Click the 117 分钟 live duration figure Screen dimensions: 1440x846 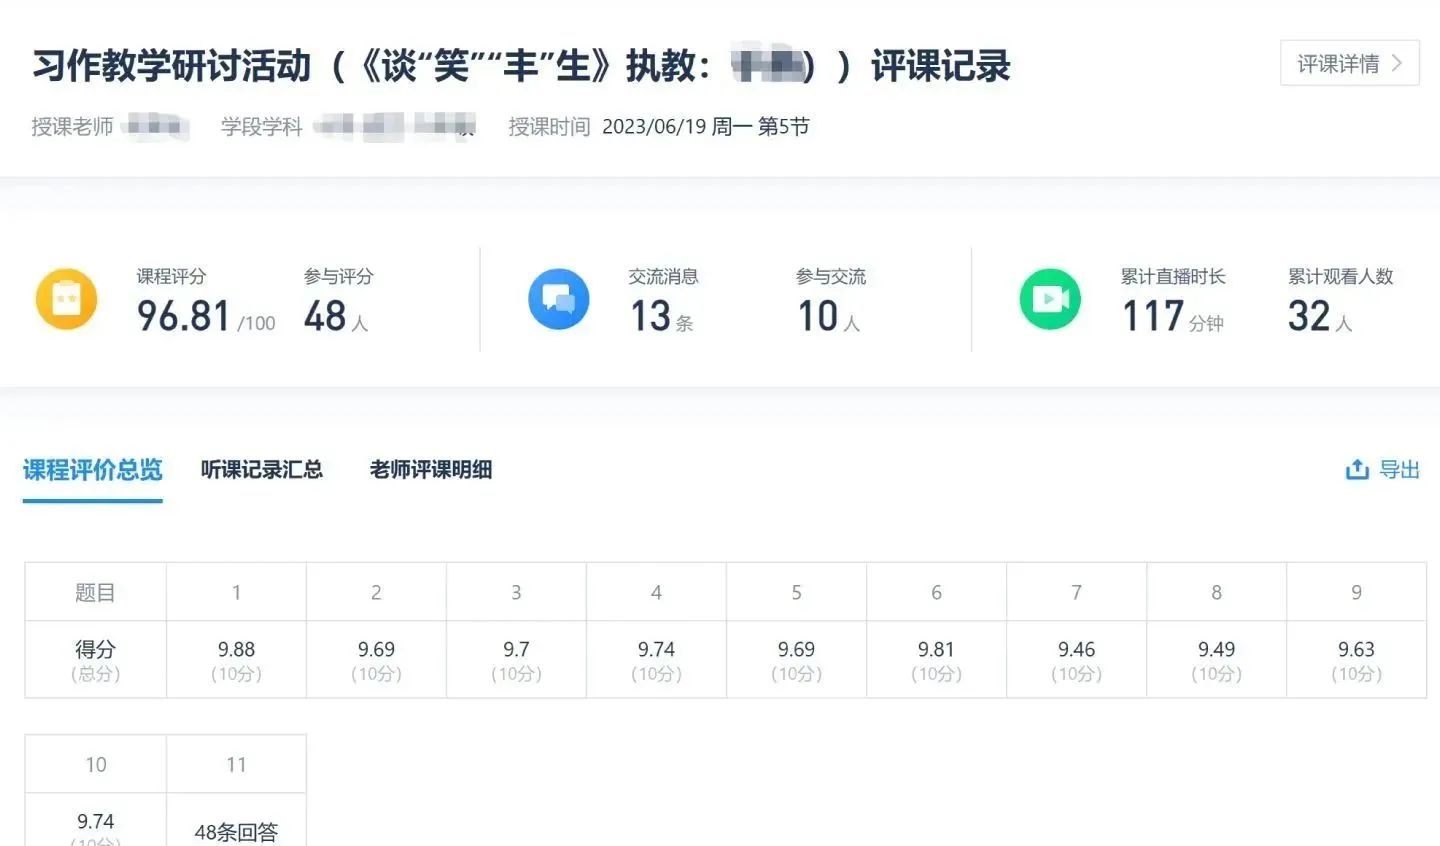1171,317
